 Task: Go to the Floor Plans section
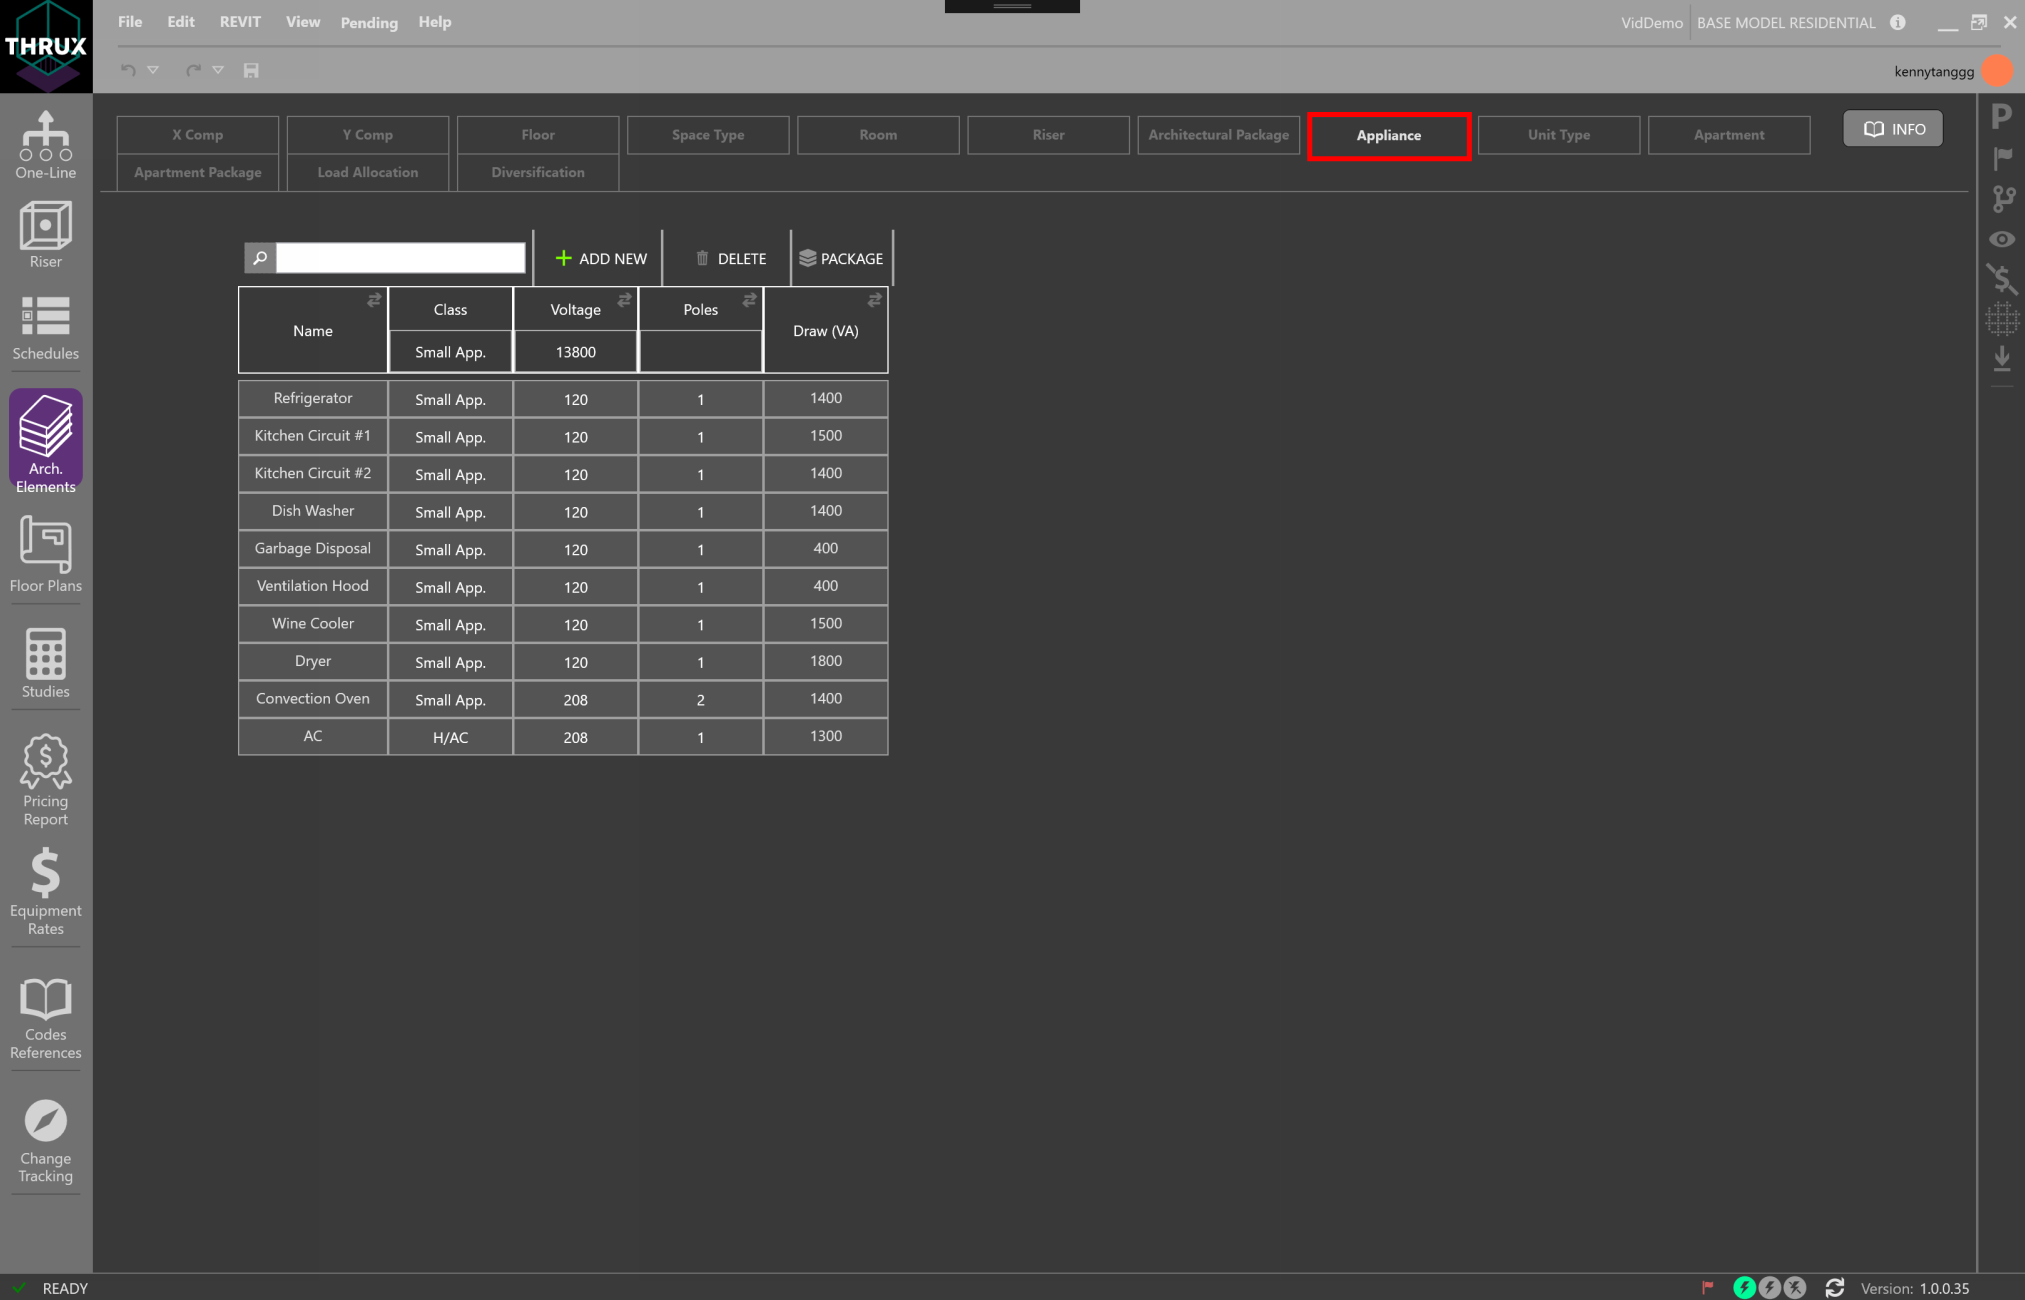tap(46, 553)
